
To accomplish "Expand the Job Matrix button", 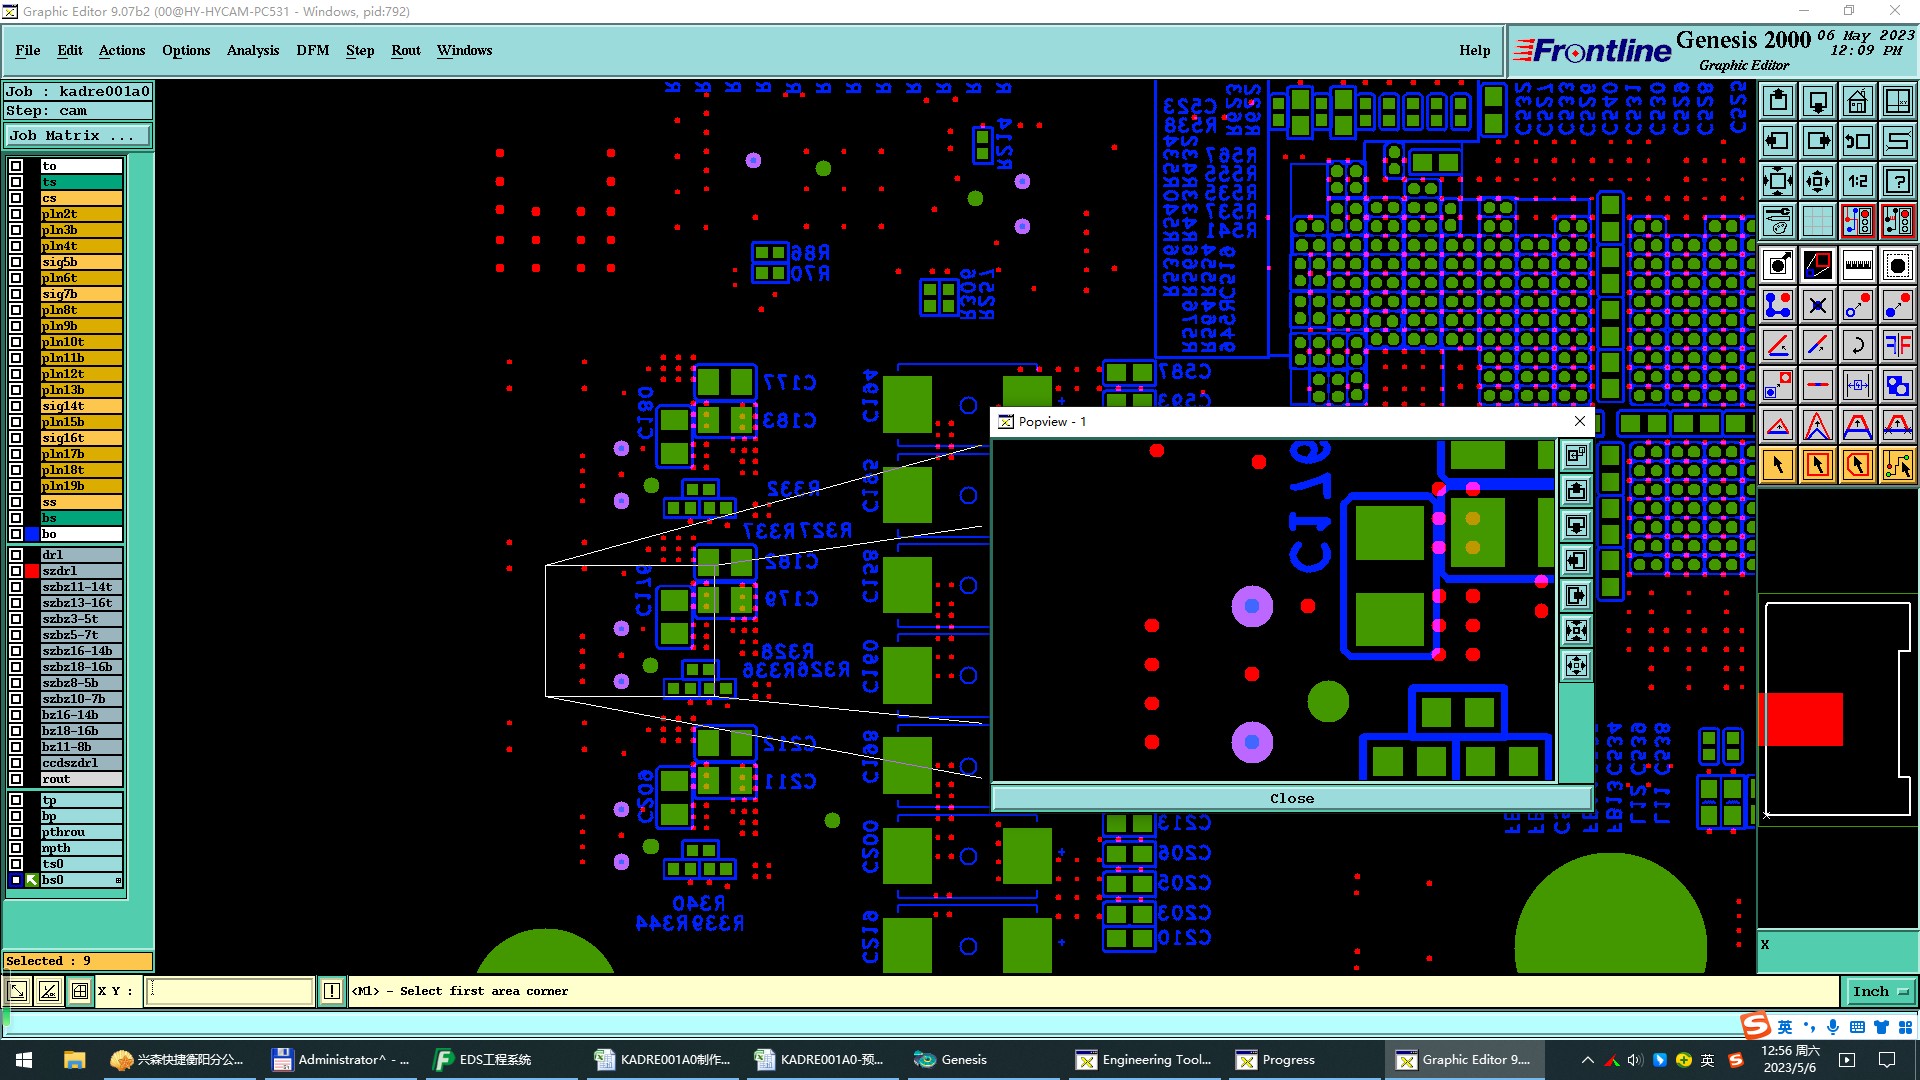I will (77, 136).
